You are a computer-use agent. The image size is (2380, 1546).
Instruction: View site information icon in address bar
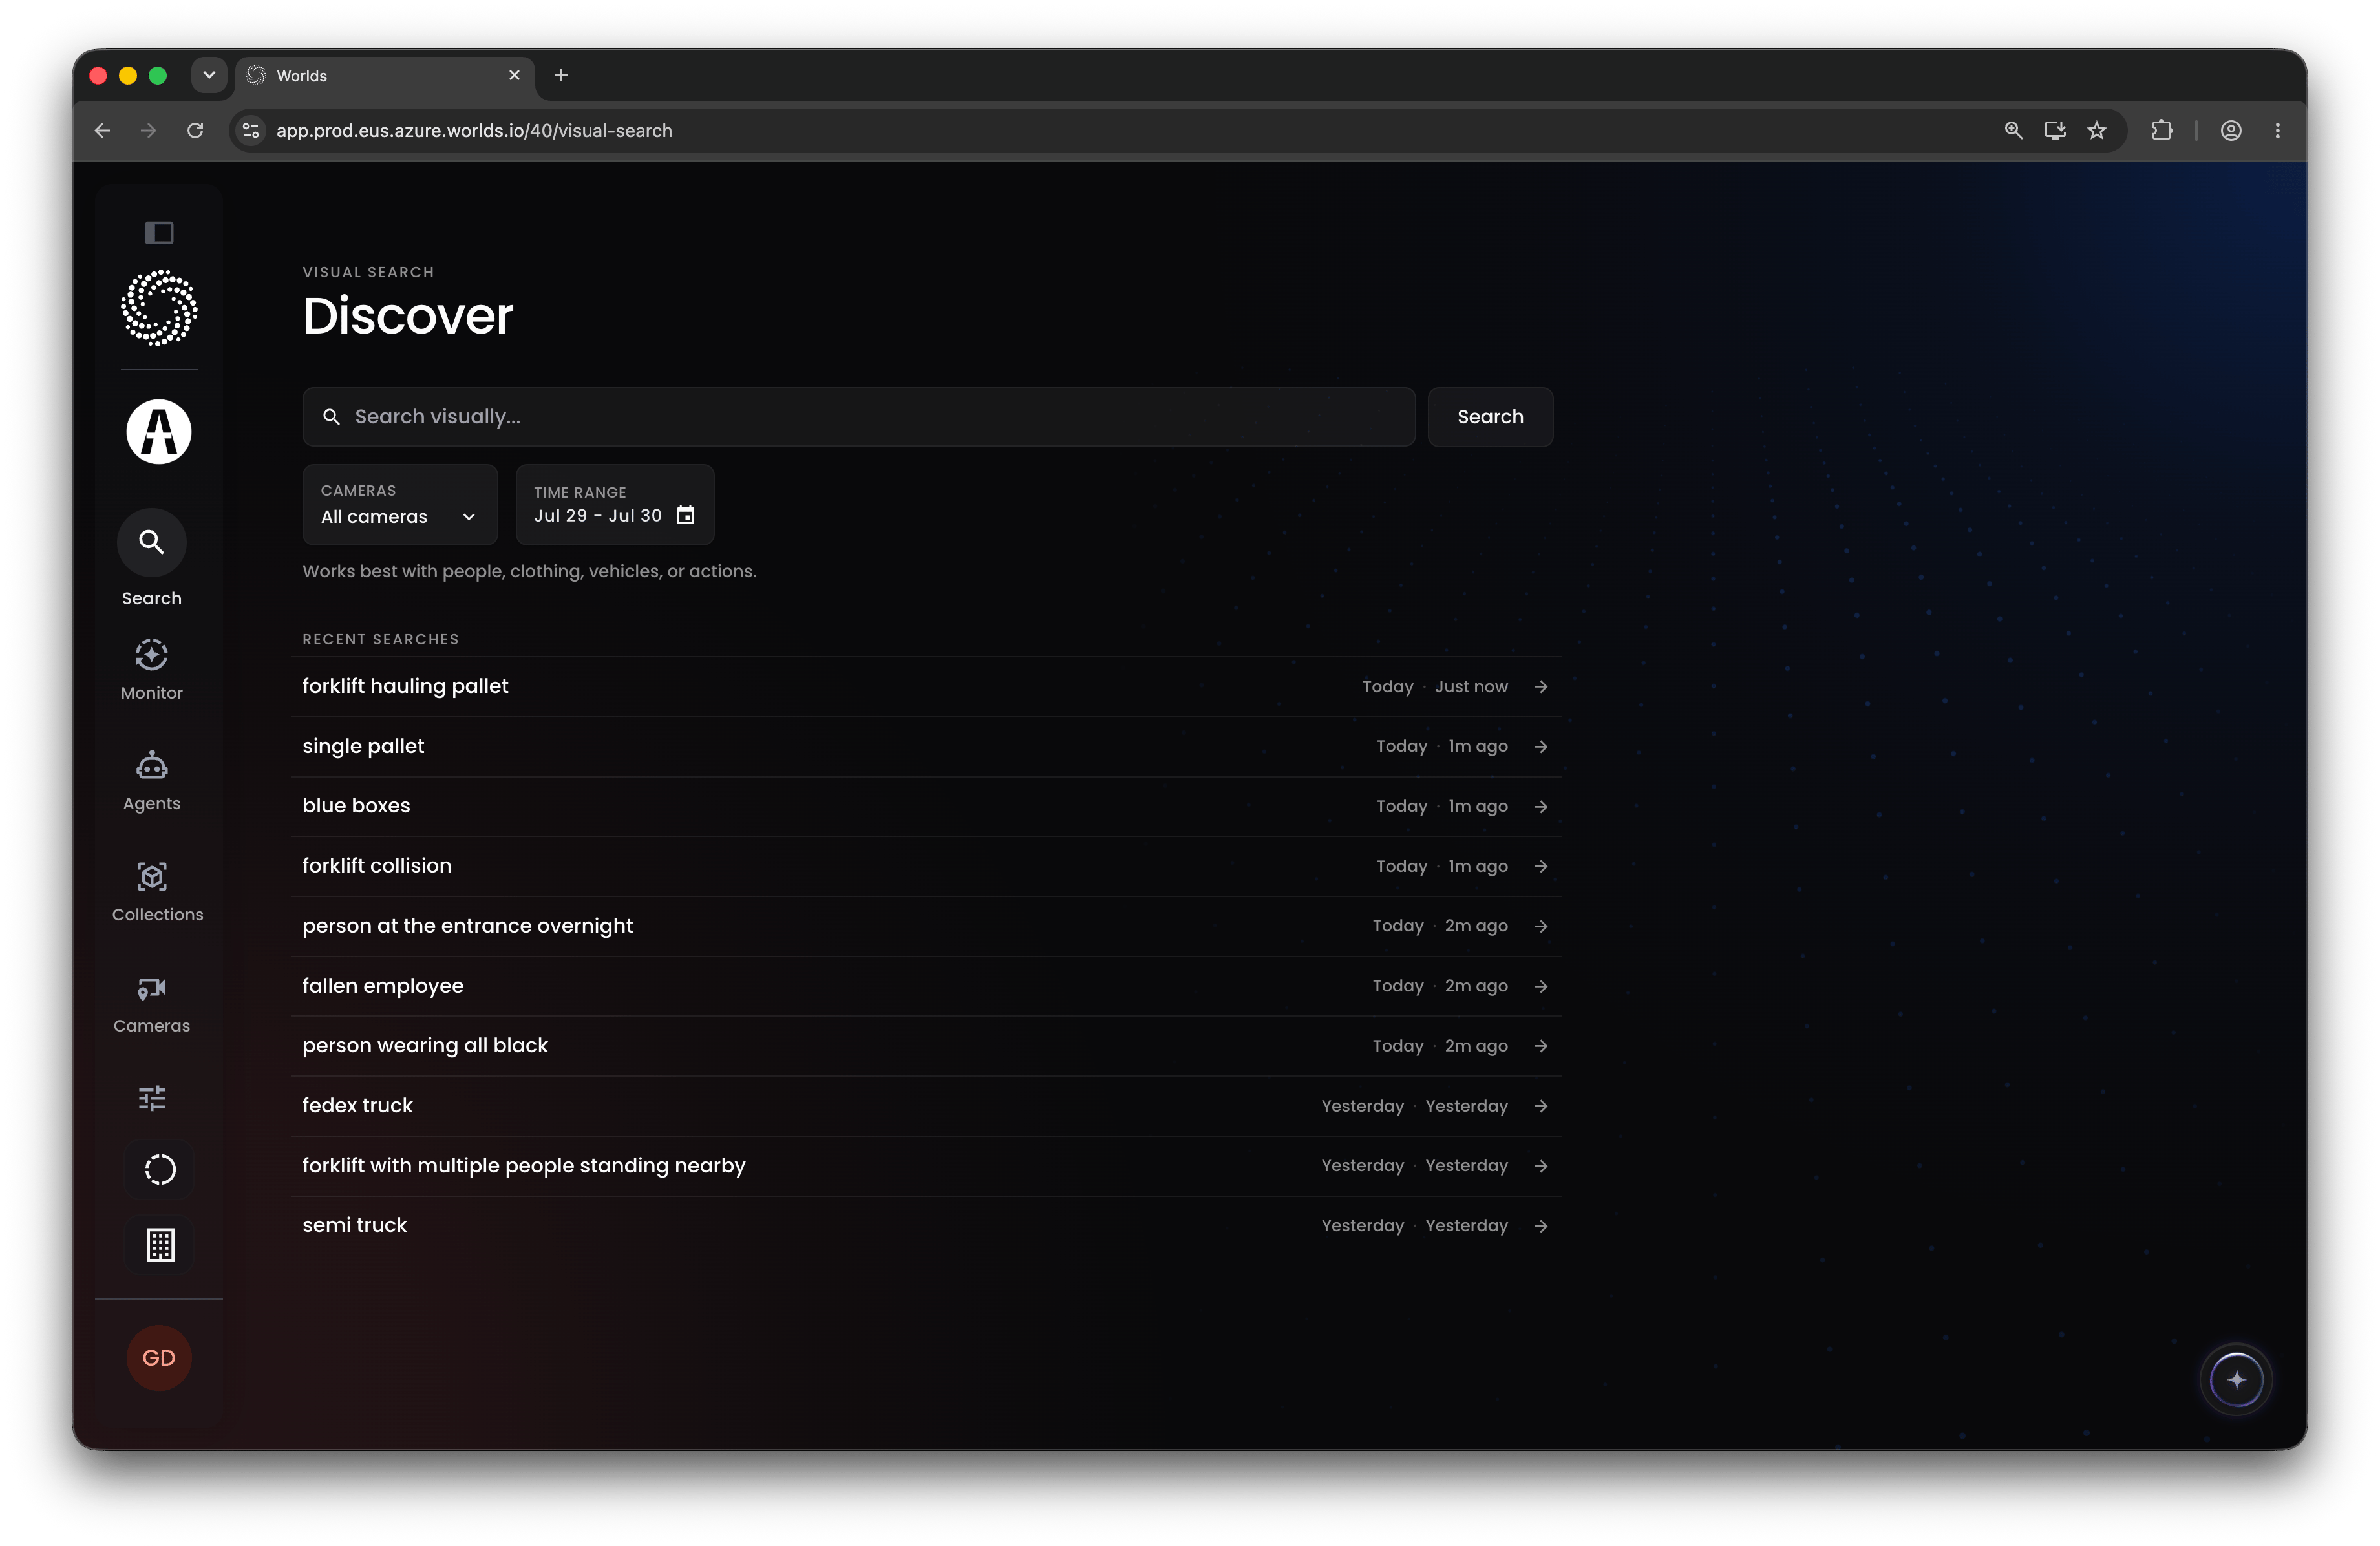click(x=251, y=131)
